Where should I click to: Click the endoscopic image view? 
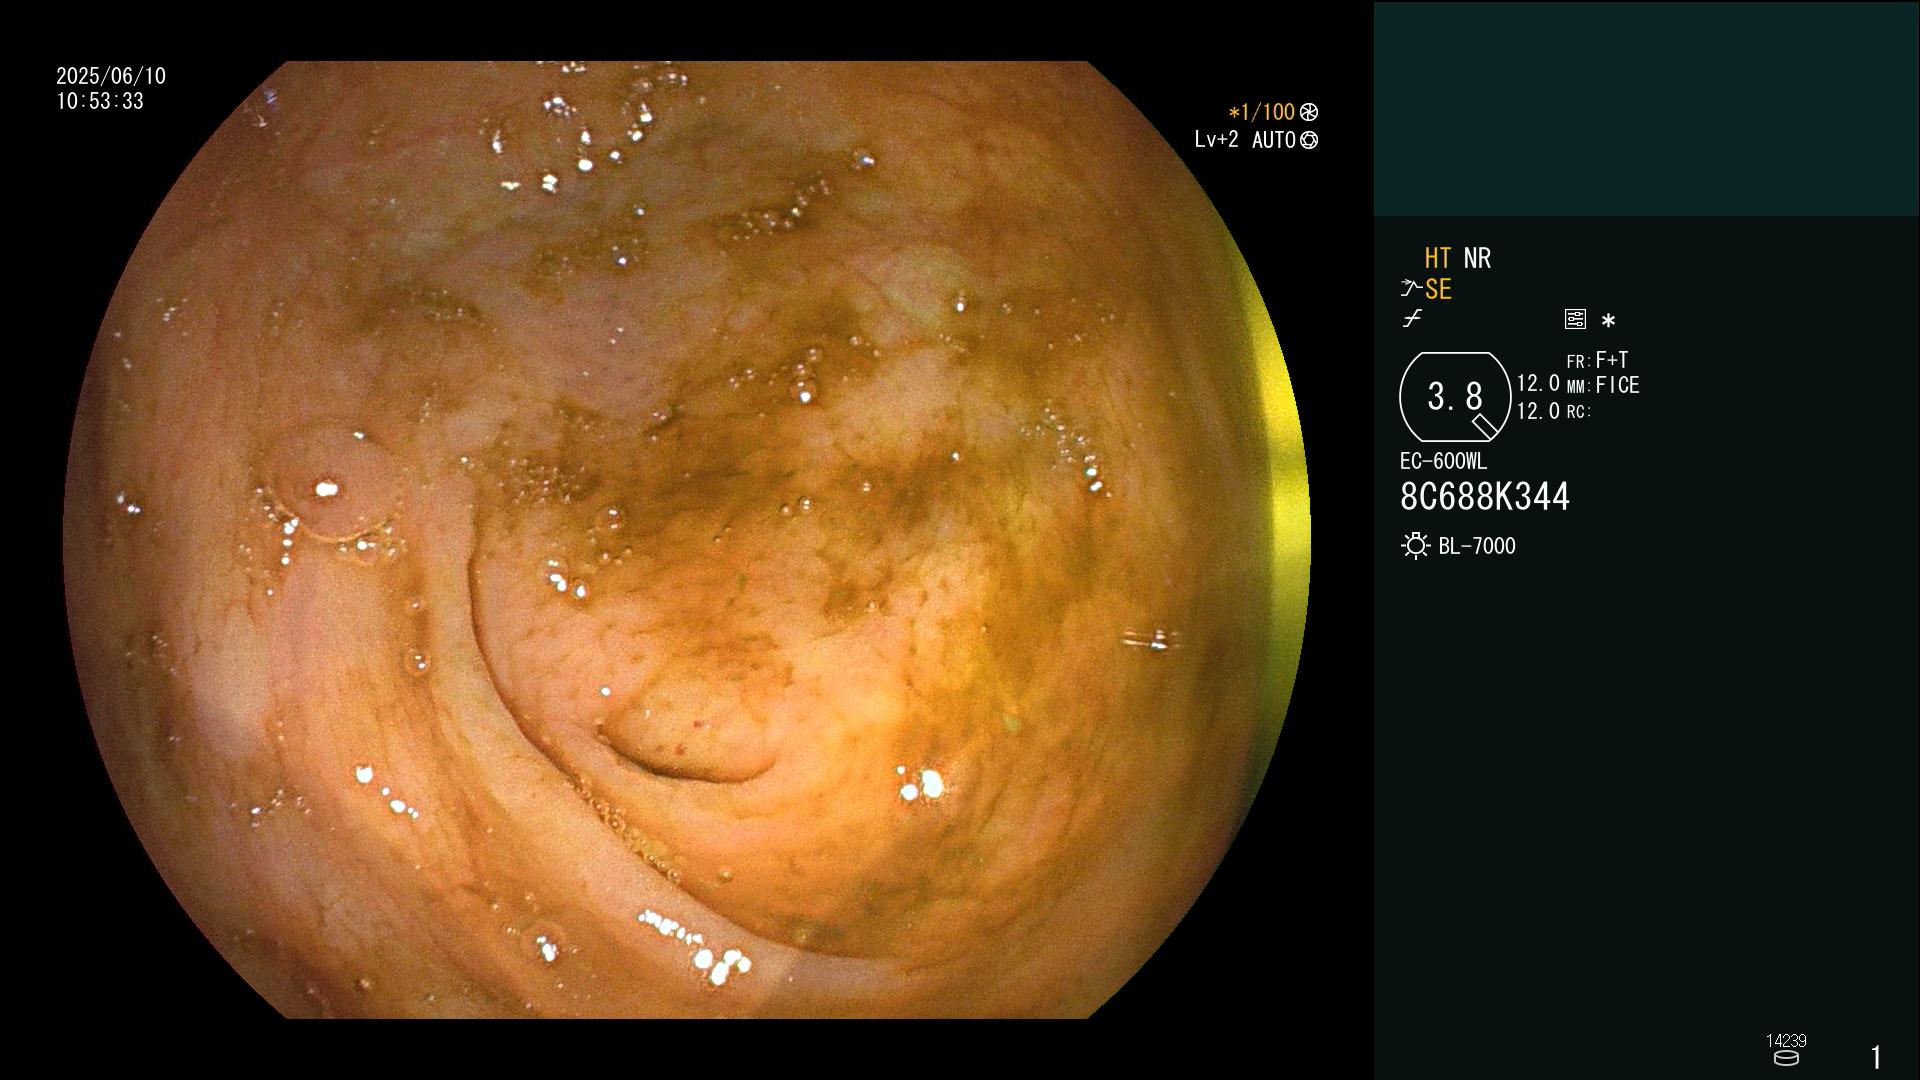pos(687,540)
